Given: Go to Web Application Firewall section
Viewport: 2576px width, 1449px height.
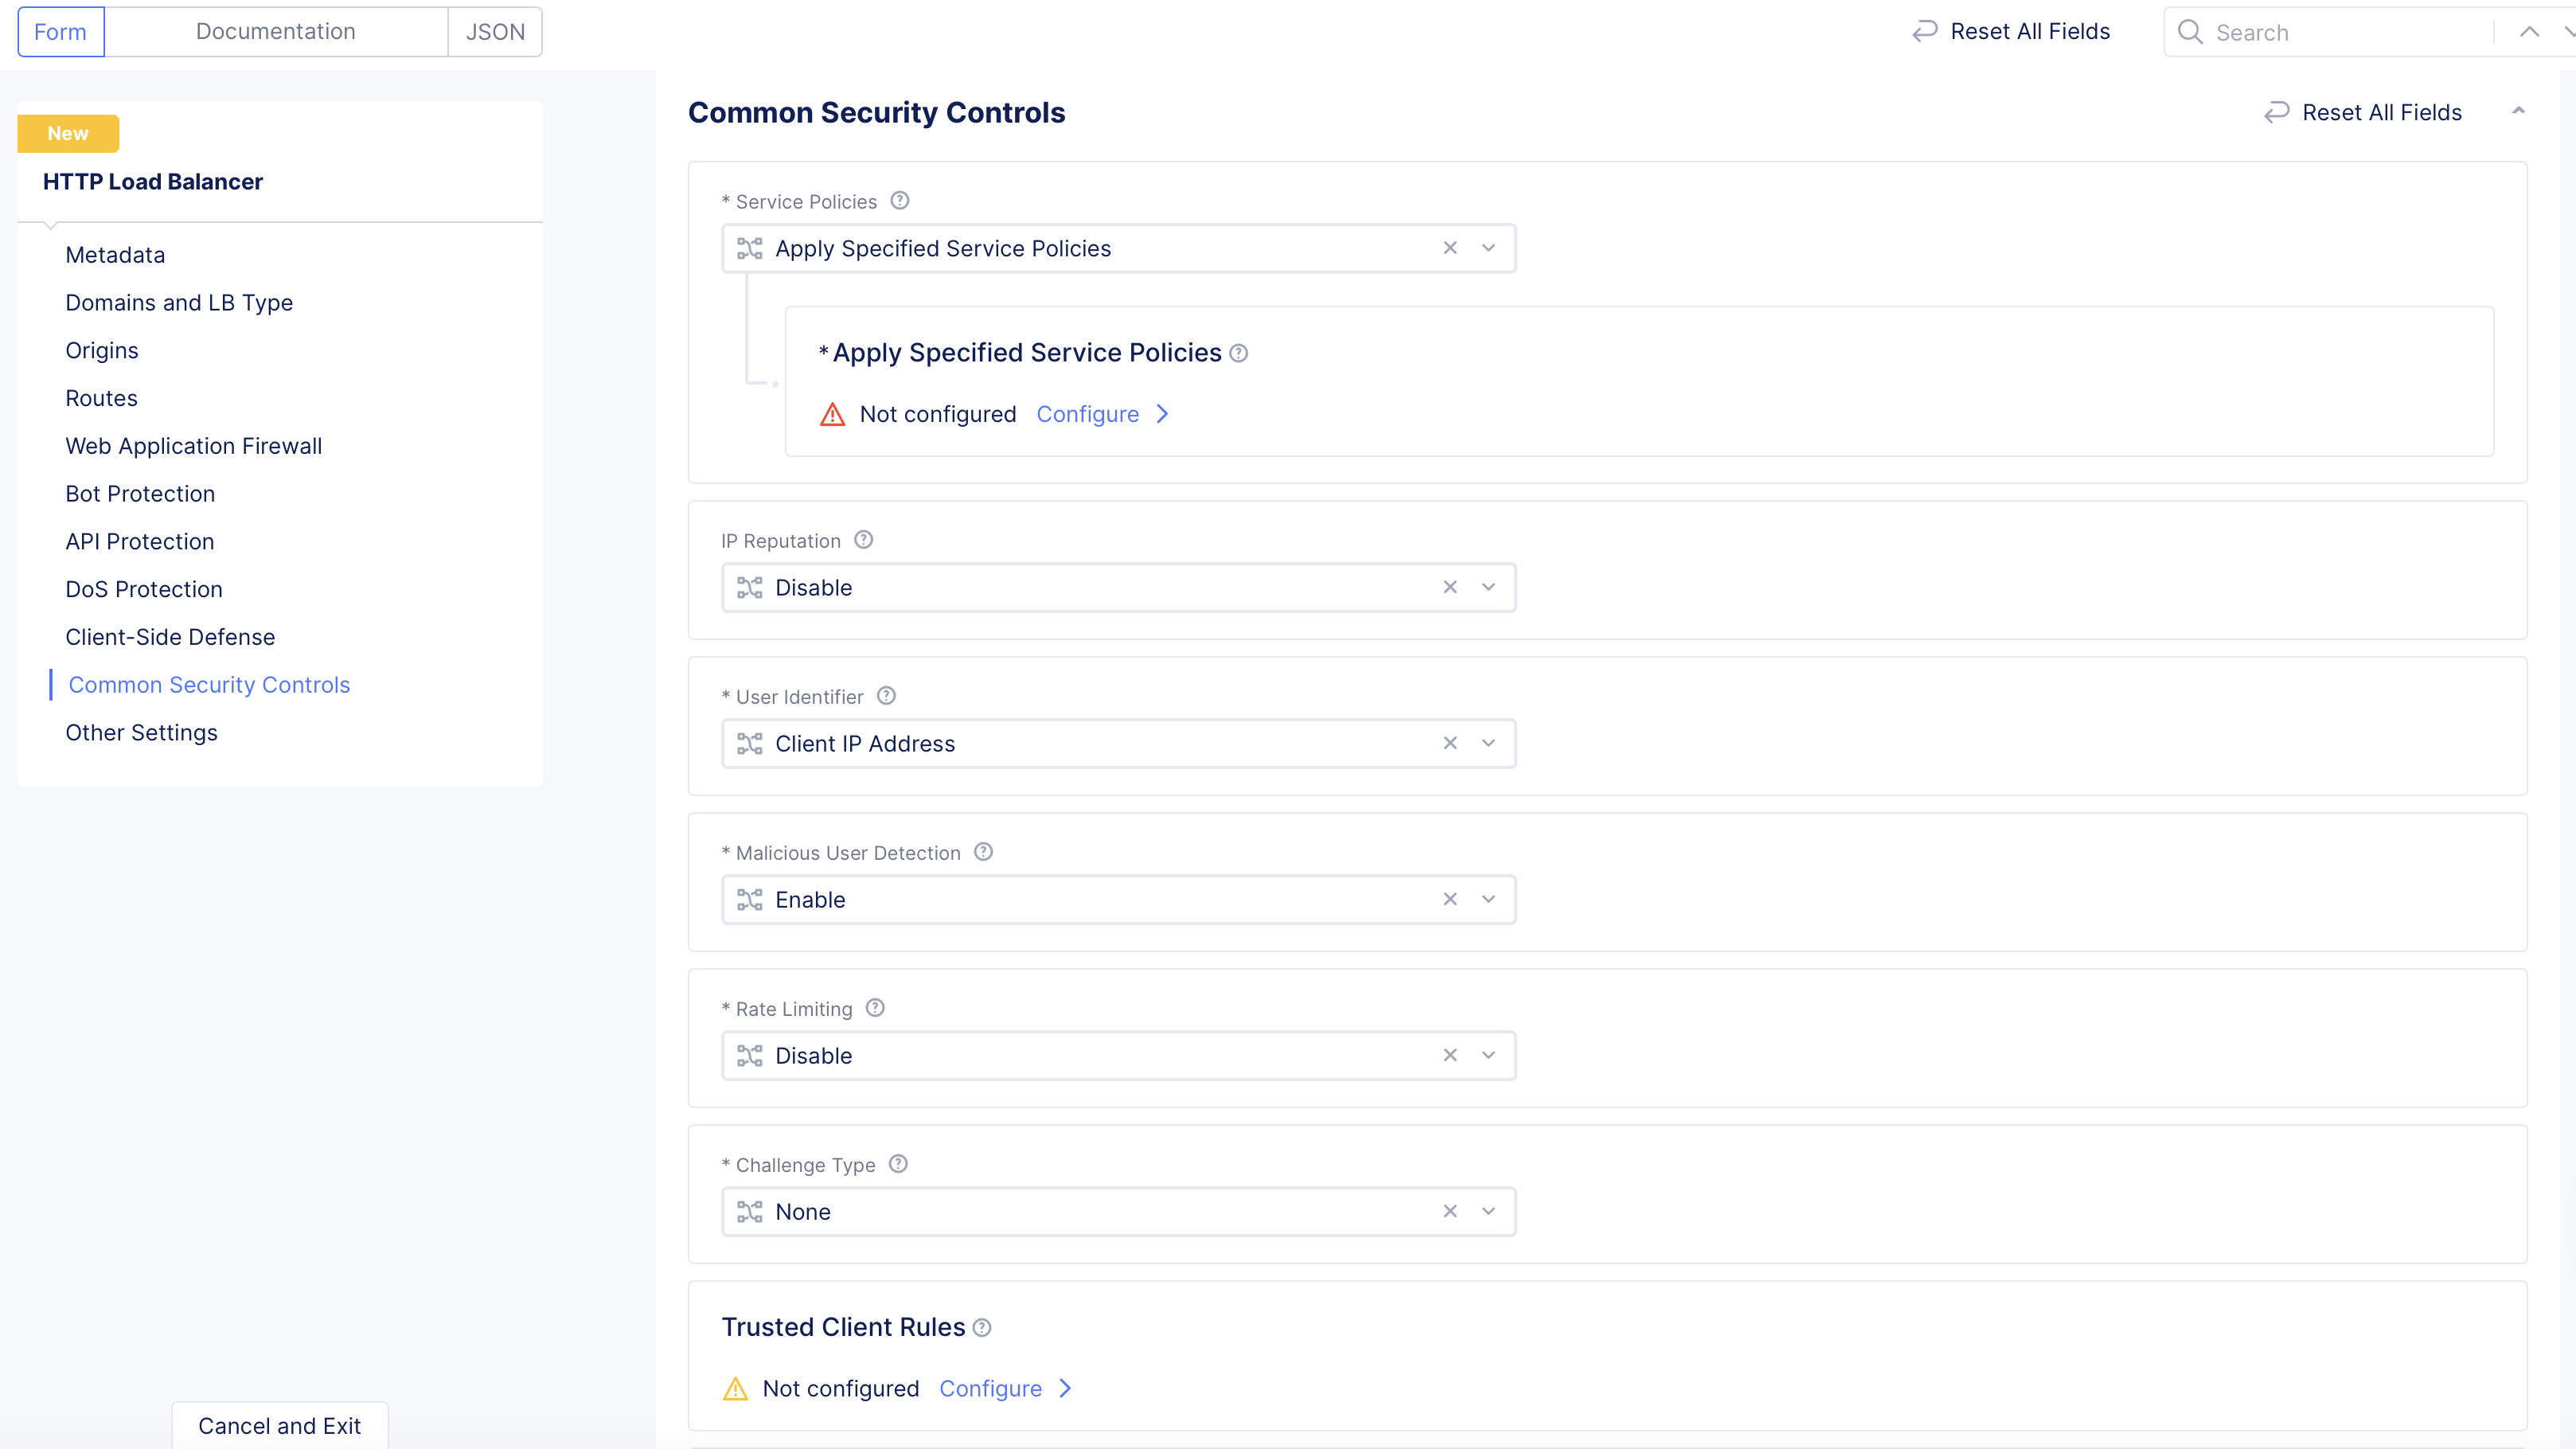Looking at the screenshot, I should click(193, 446).
